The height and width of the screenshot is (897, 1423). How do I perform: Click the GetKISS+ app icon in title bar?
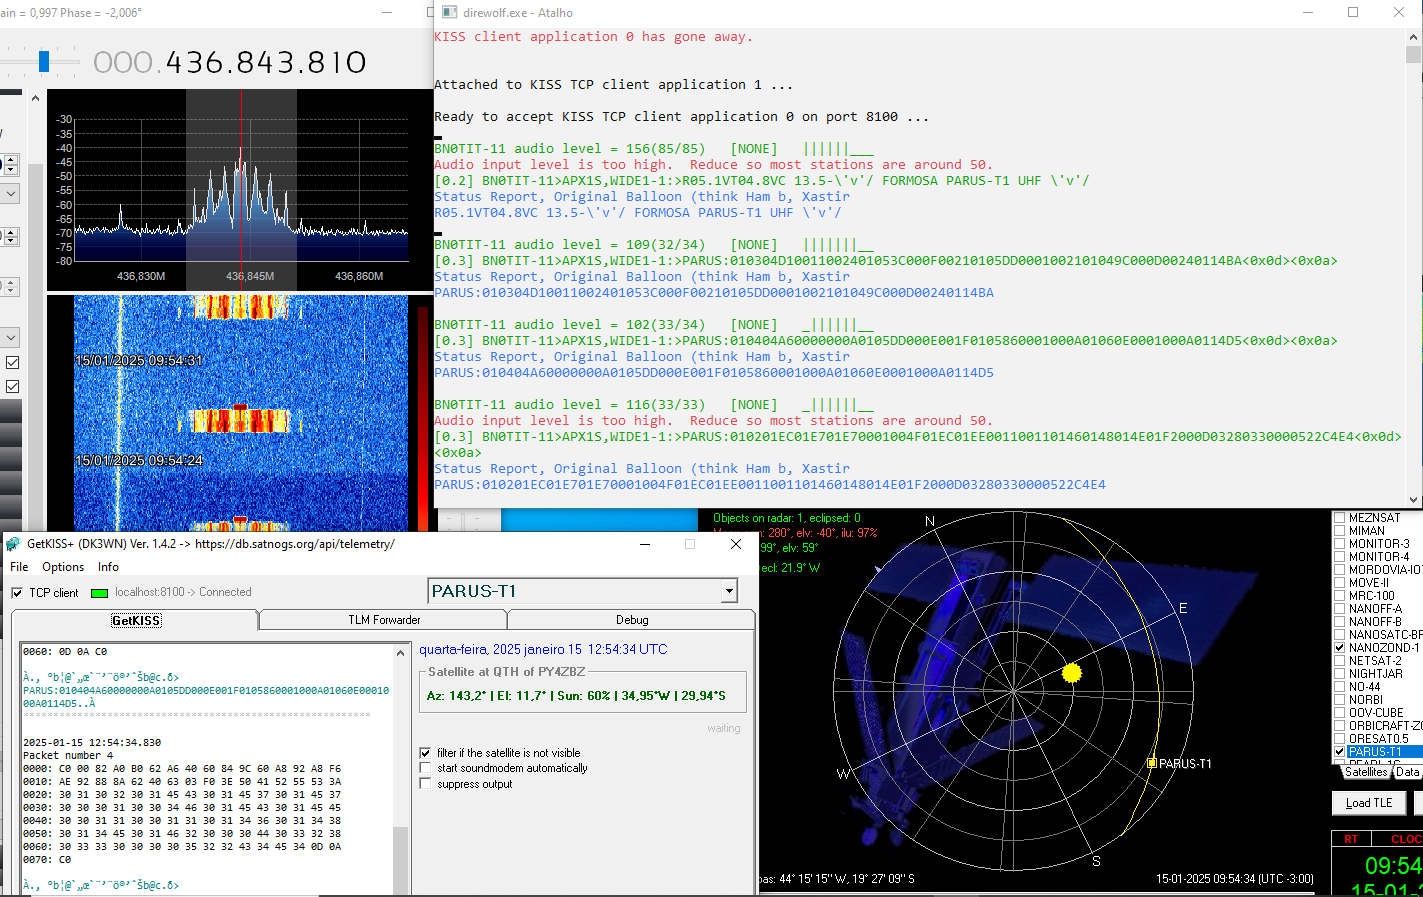[x=13, y=544]
